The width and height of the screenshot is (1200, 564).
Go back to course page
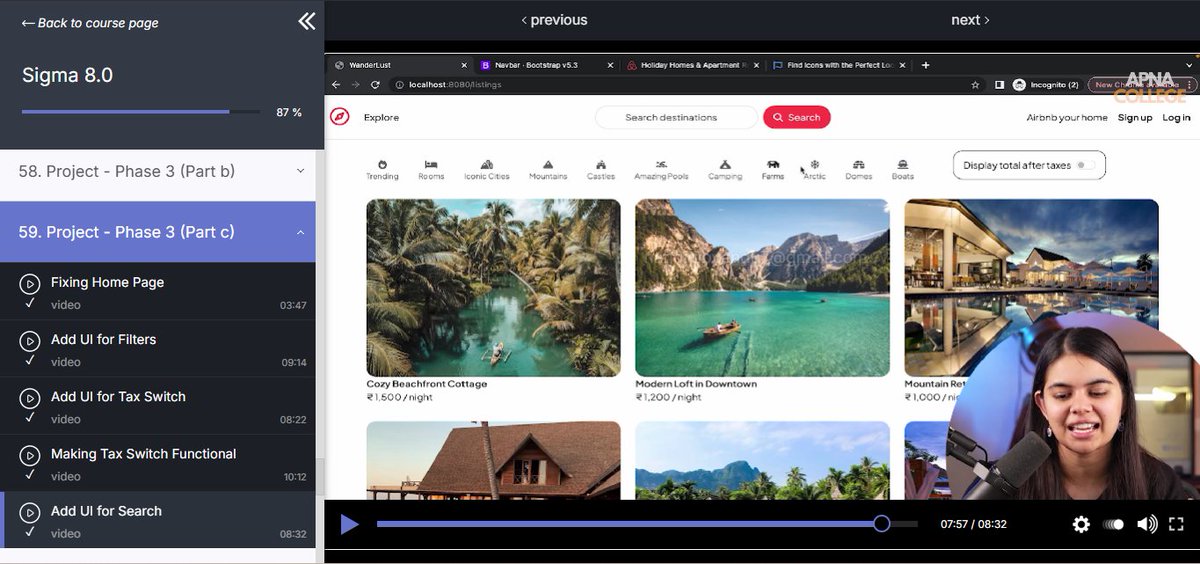pos(90,23)
